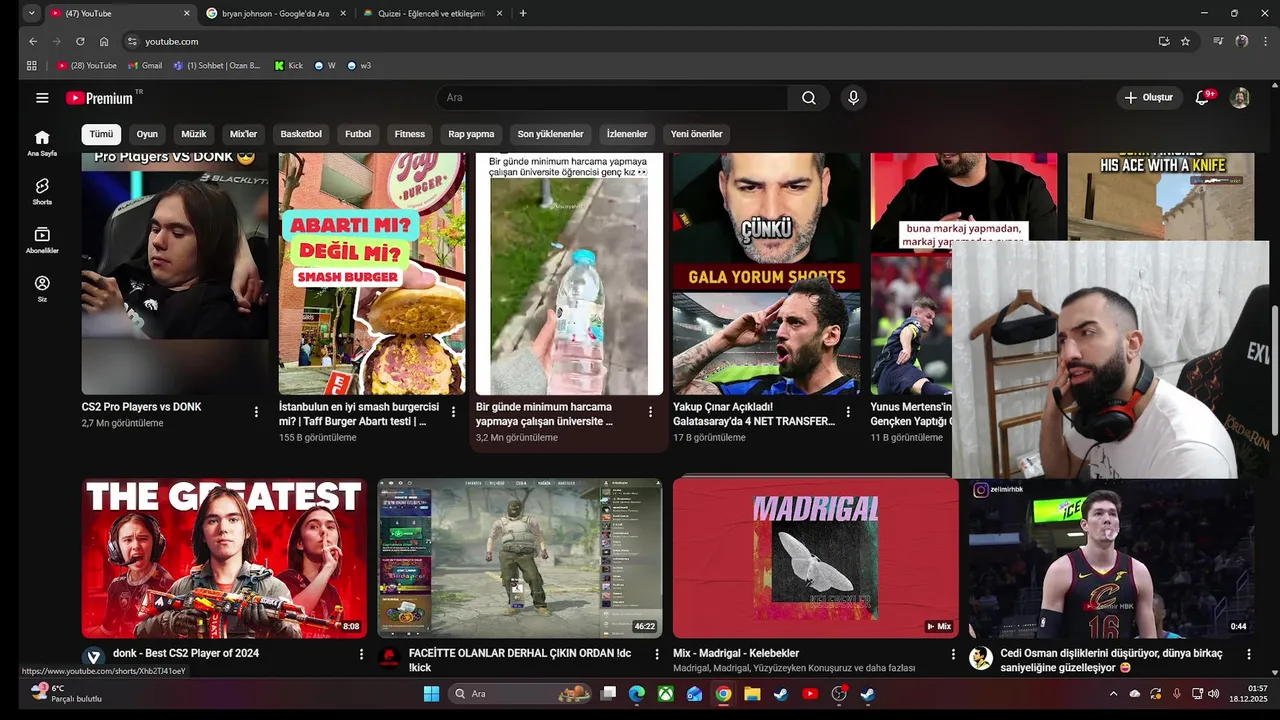
Task: Open options for CS2 Pro Players vs DONK
Action: point(256,412)
